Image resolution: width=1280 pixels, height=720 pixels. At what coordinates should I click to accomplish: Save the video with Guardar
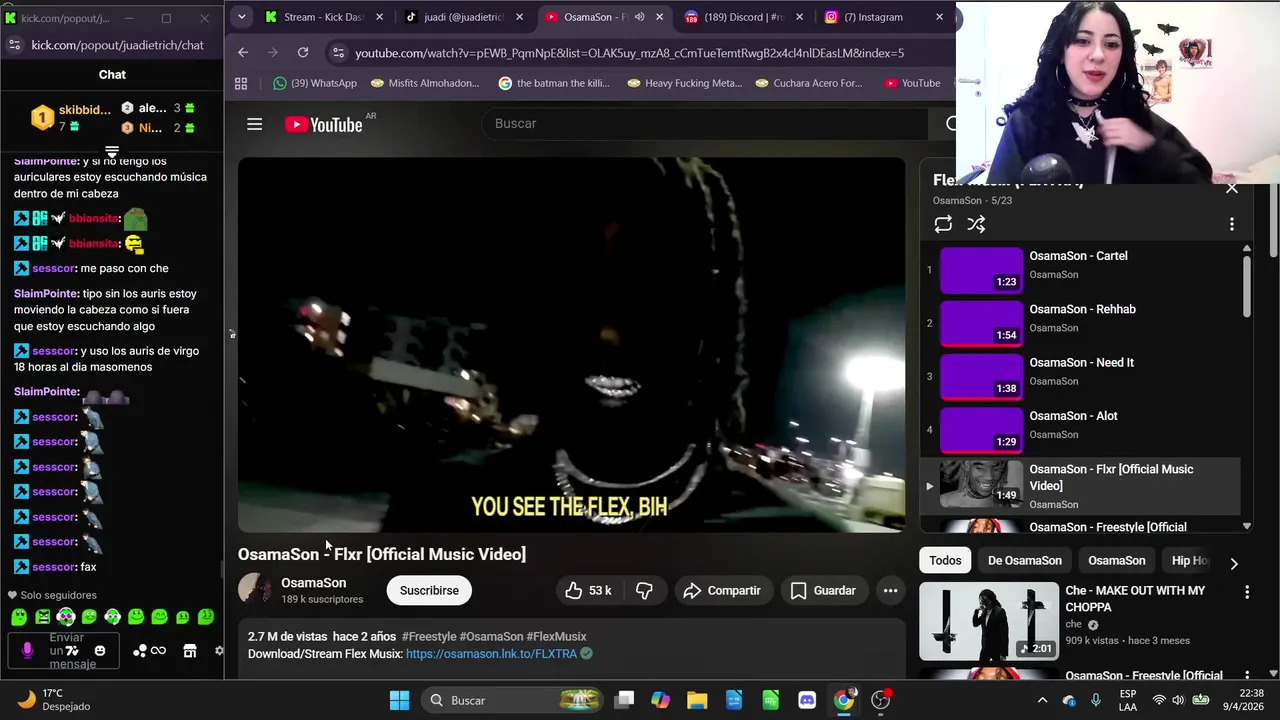823,591
